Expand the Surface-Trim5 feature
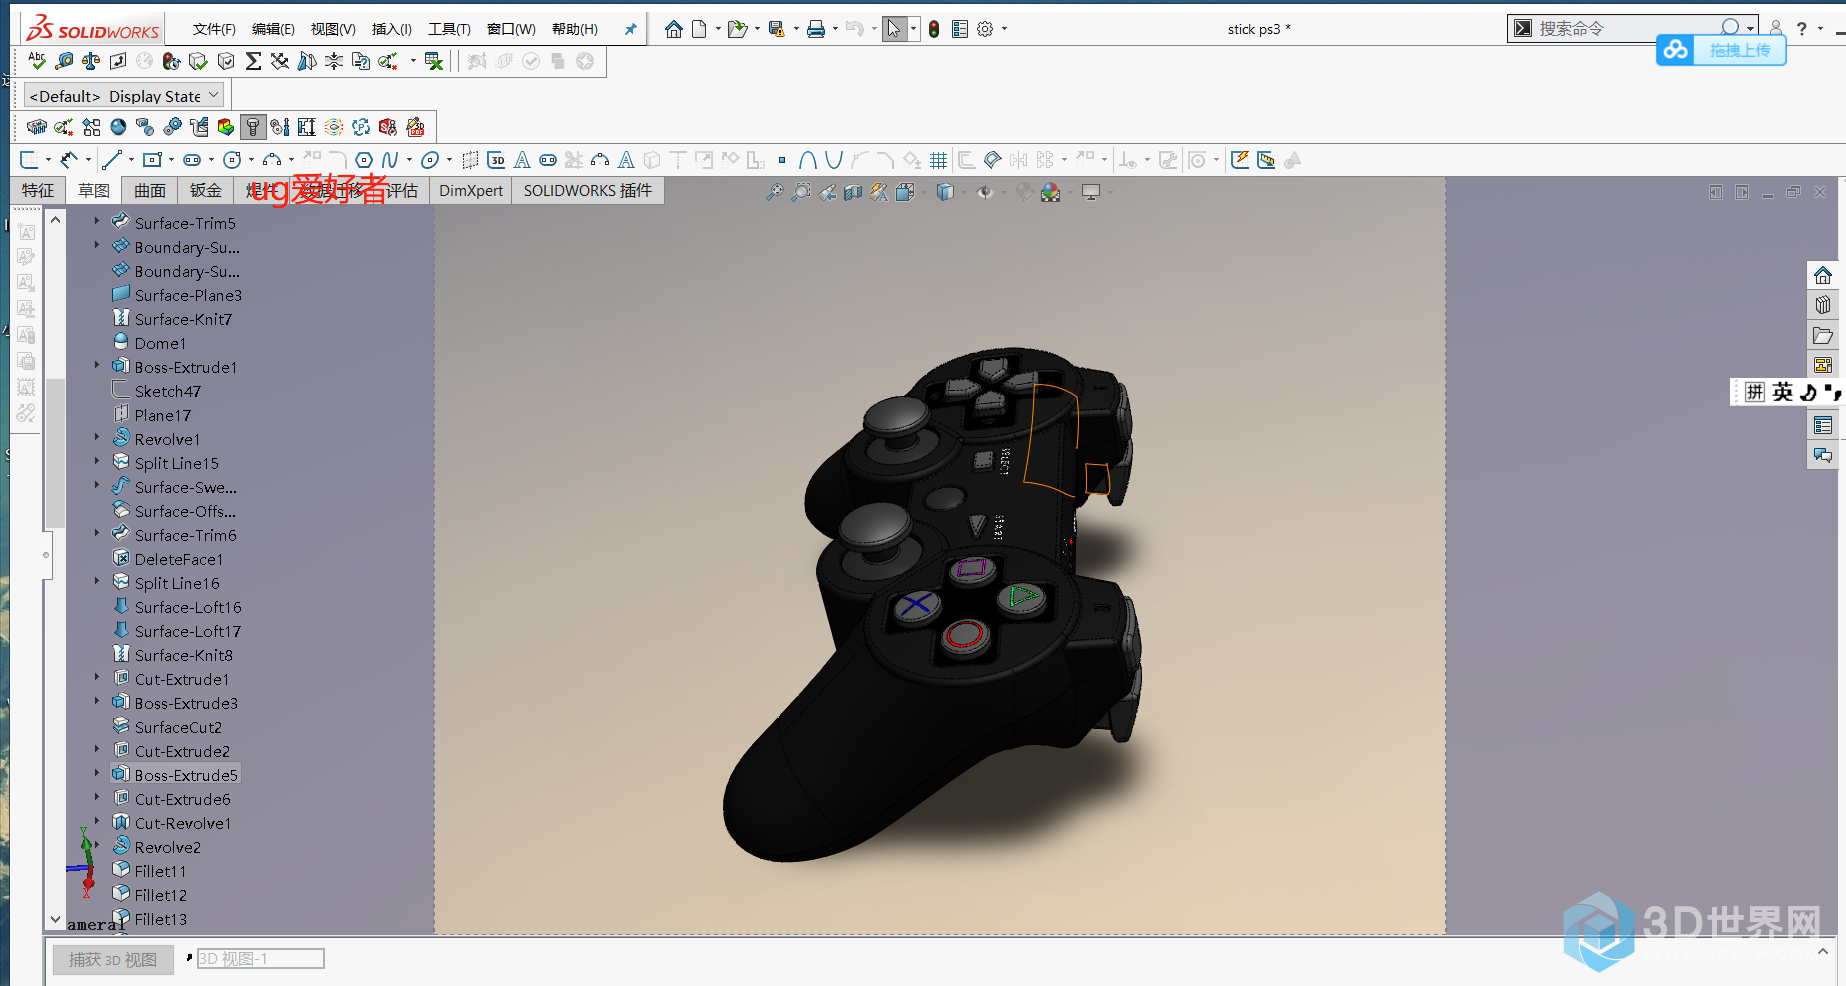Image resolution: width=1846 pixels, height=986 pixels. pyautogui.click(x=97, y=222)
